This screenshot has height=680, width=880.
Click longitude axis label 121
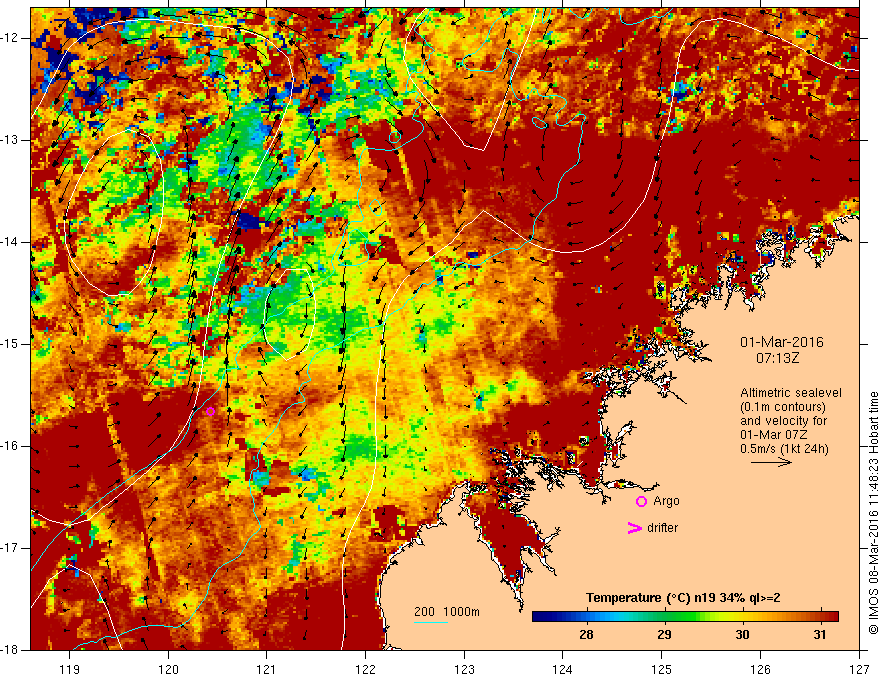(x=267, y=669)
